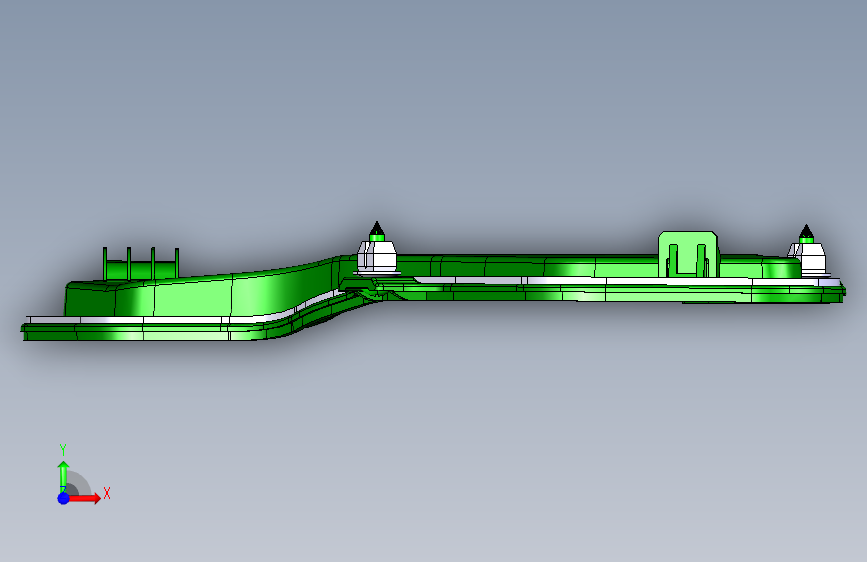Image resolution: width=867 pixels, height=562 pixels.
Task: Select the right black conical pin tip
Action: click(806, 231)
